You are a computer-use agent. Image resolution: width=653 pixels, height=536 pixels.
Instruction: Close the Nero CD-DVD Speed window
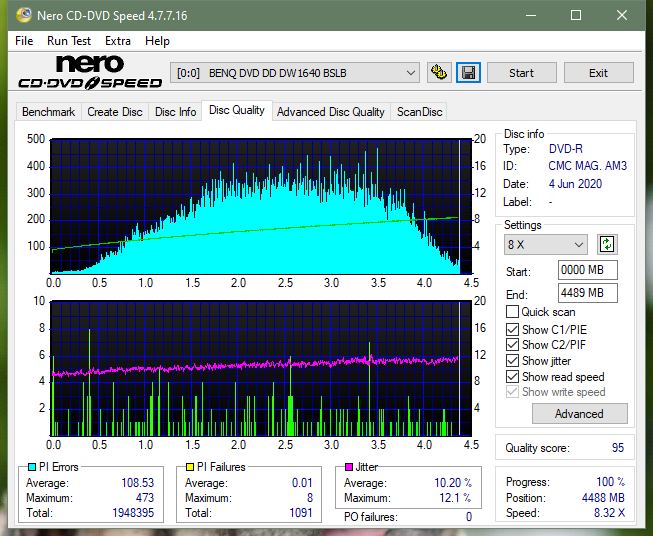[622, 15]
